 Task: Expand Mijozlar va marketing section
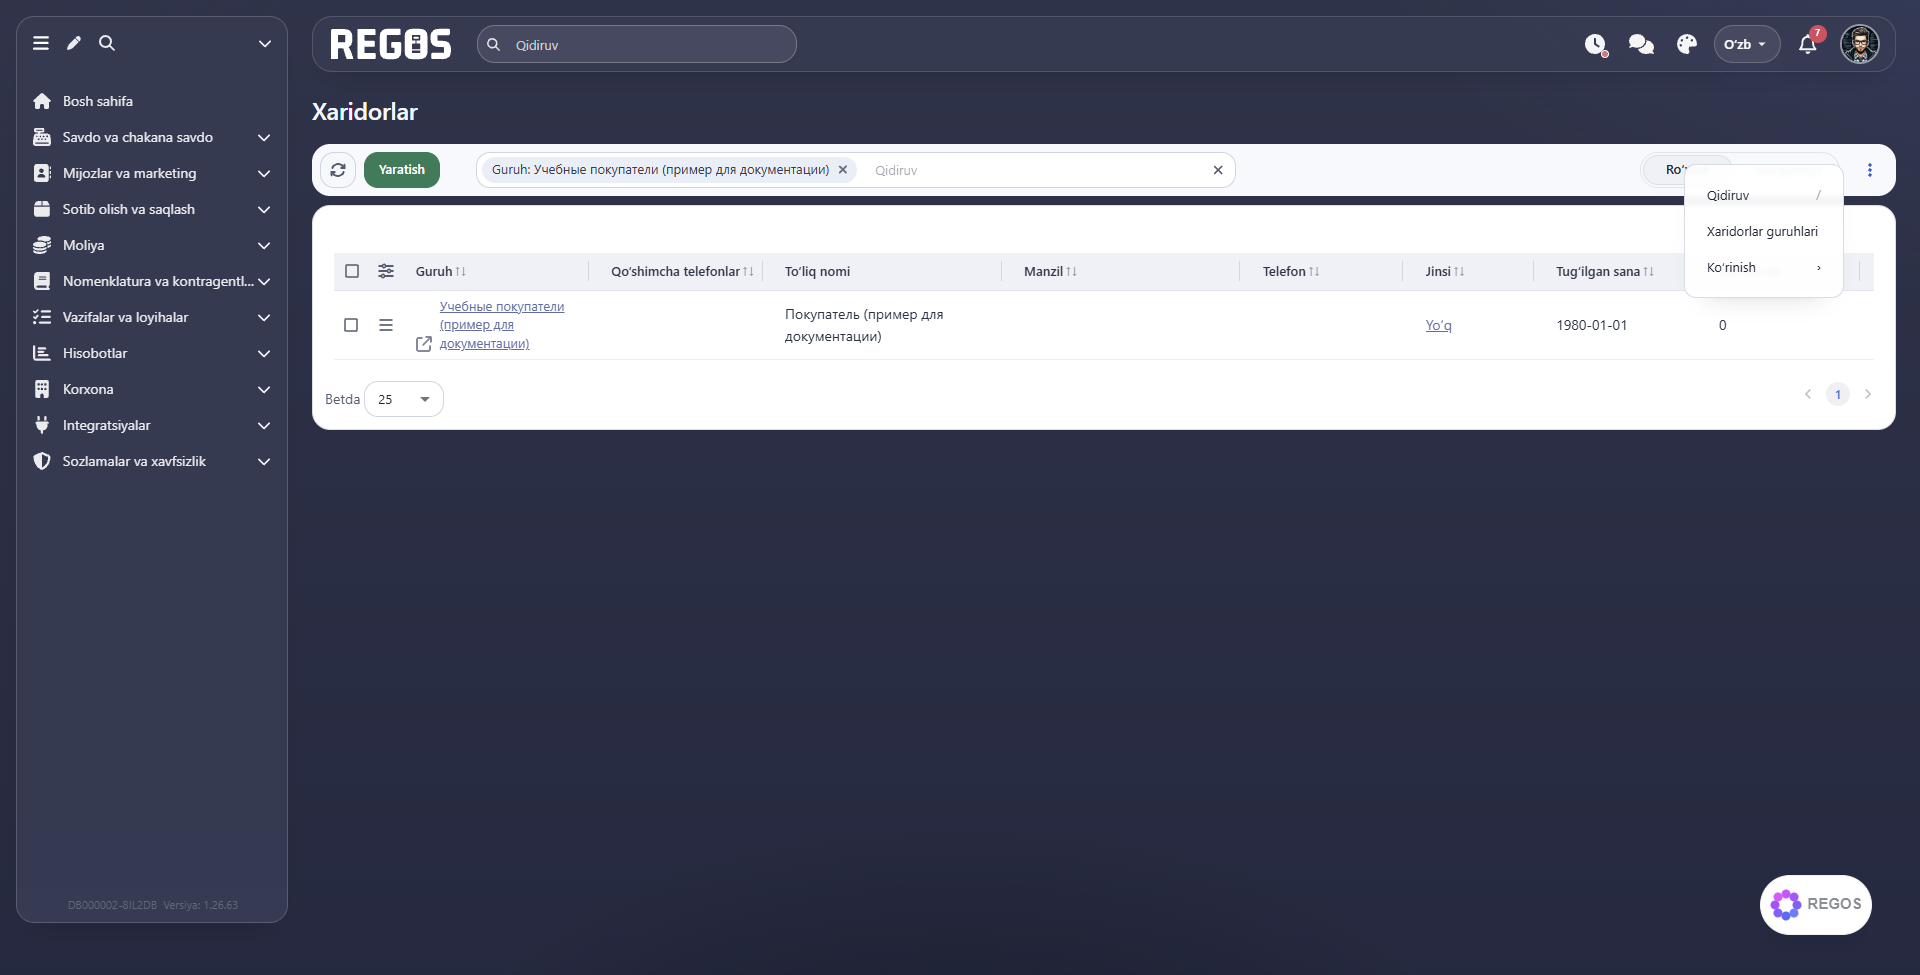pyautogui.click(x=152, y=173)
